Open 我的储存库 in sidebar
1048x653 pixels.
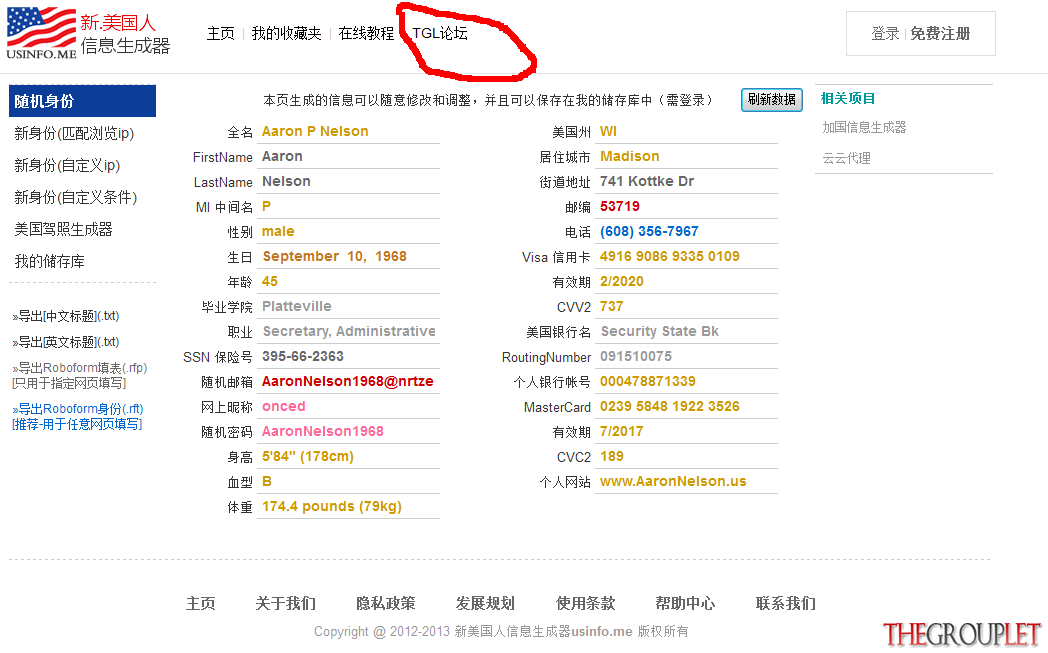point(49,261)
